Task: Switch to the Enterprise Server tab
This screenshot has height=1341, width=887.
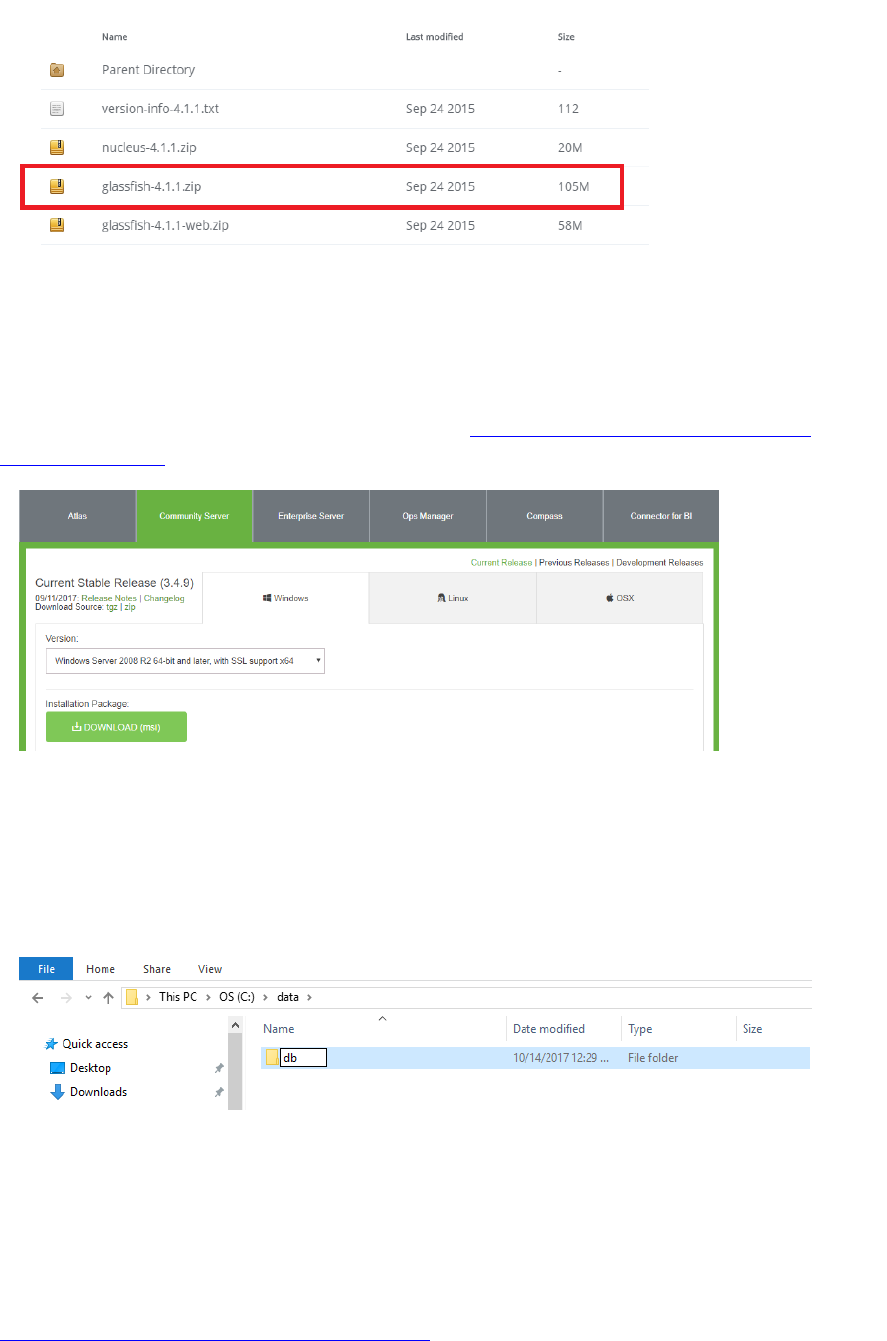Action: point(311,516)
